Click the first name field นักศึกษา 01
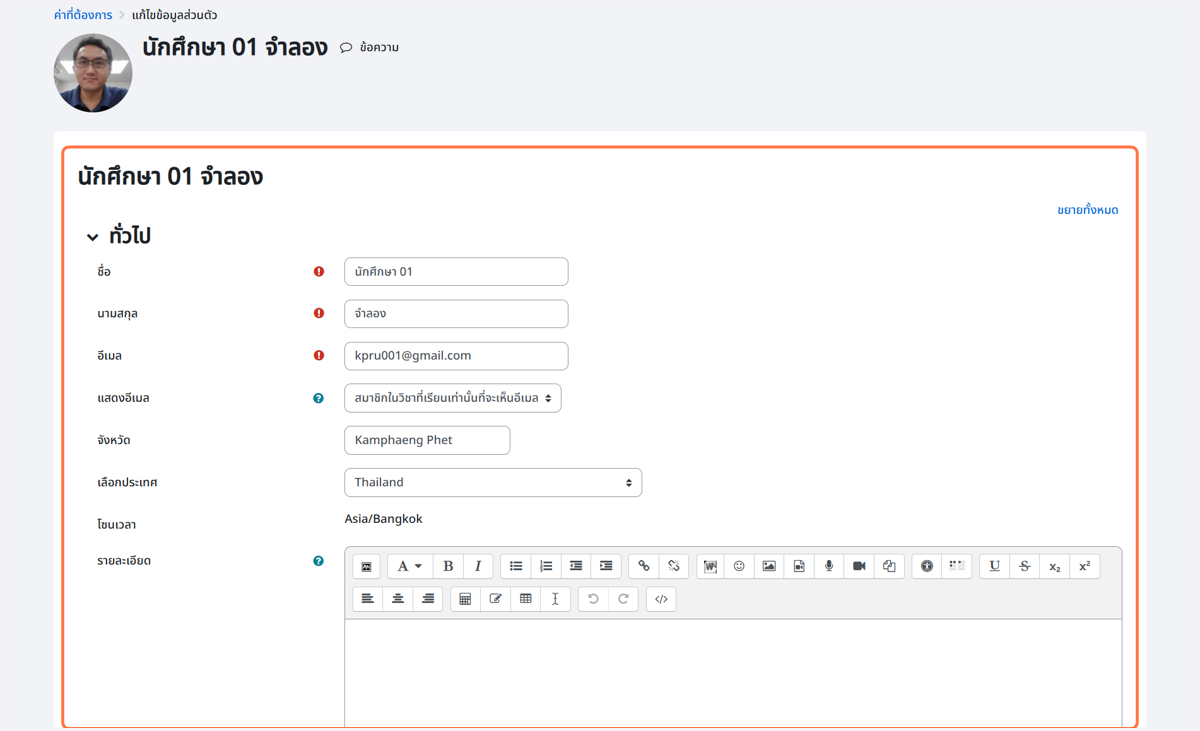 [456, 272]
